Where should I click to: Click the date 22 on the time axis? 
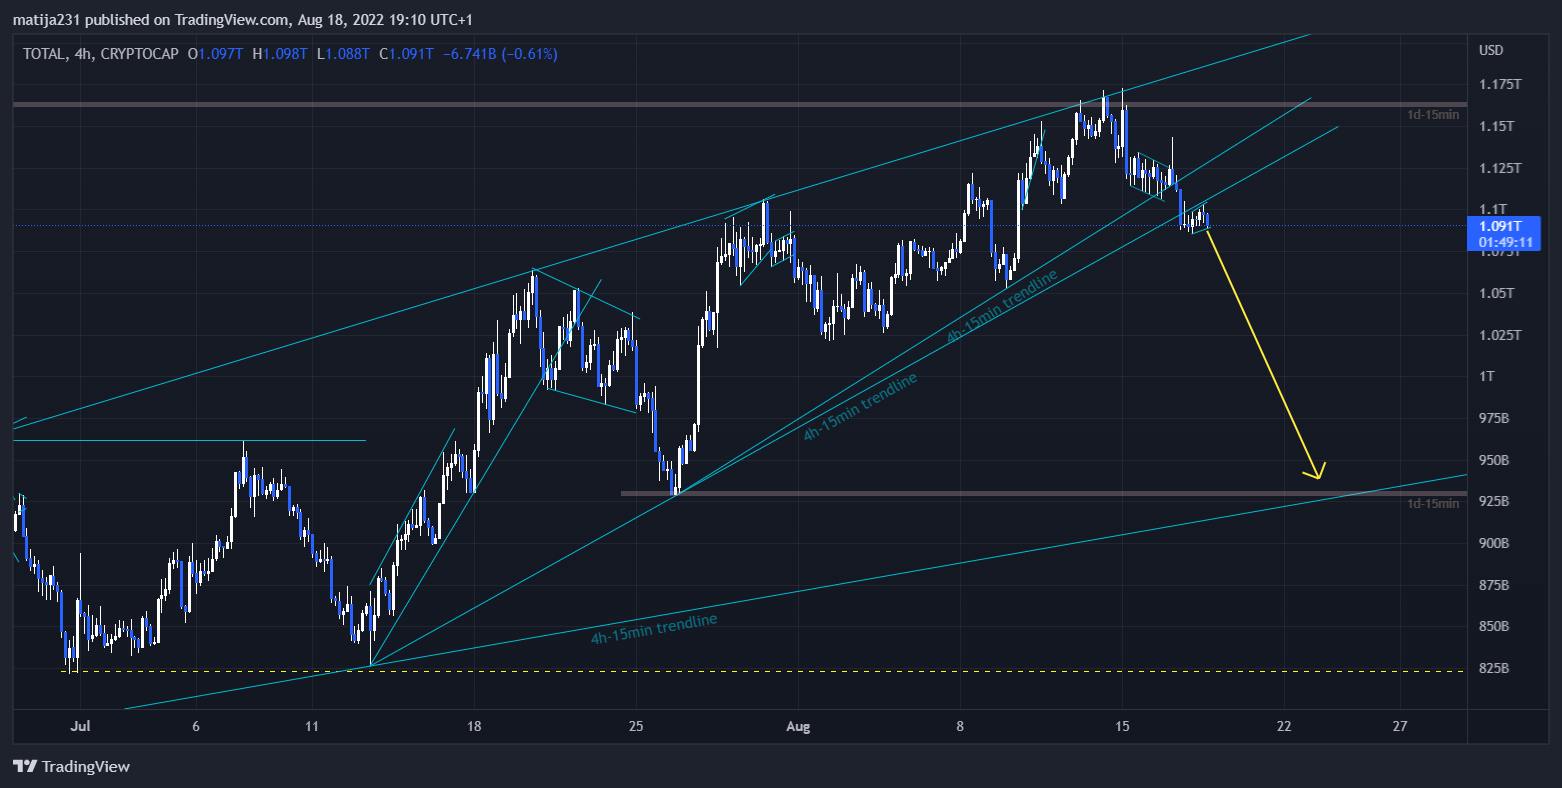[1284, 726]
